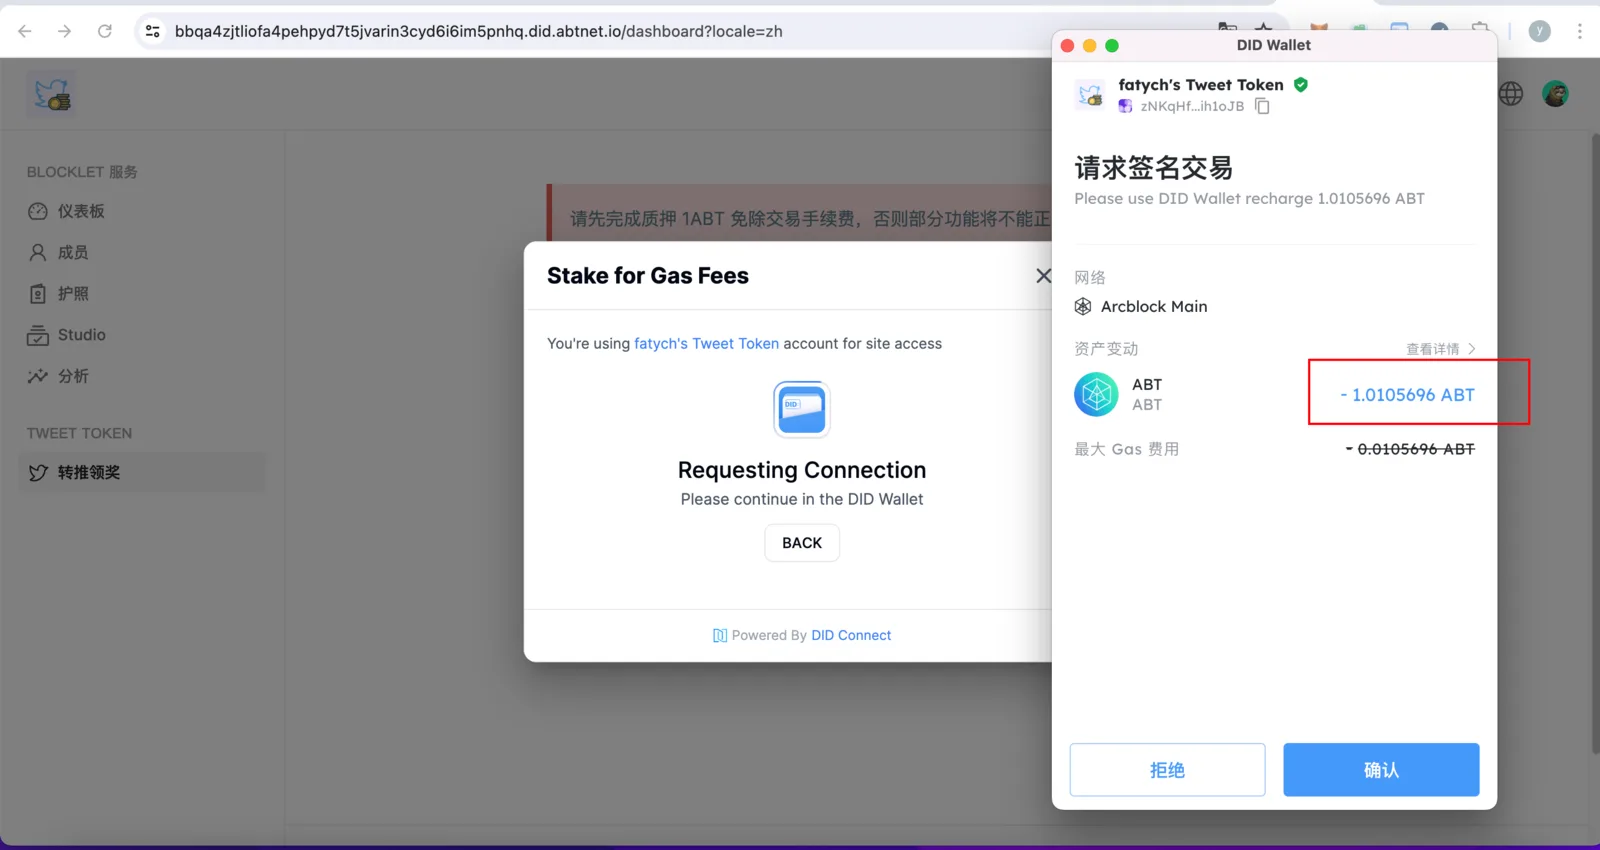This screenshot has height=850, width=1600.
Task: Click the DID avatar beside zNKqHf address
Action: 1125,106
